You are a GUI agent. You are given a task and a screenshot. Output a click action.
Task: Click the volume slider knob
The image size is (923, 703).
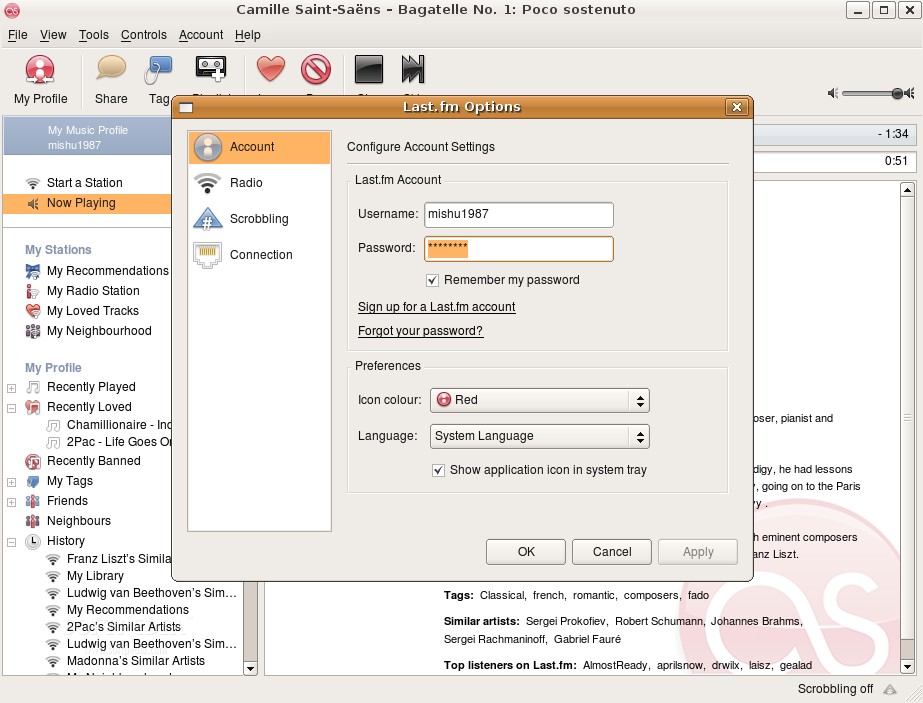click(897, 93)
